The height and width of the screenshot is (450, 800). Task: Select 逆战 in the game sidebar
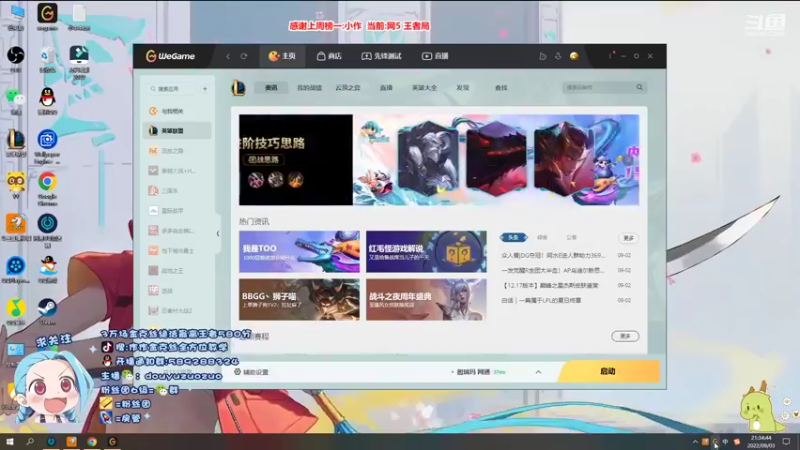(178, 291)
